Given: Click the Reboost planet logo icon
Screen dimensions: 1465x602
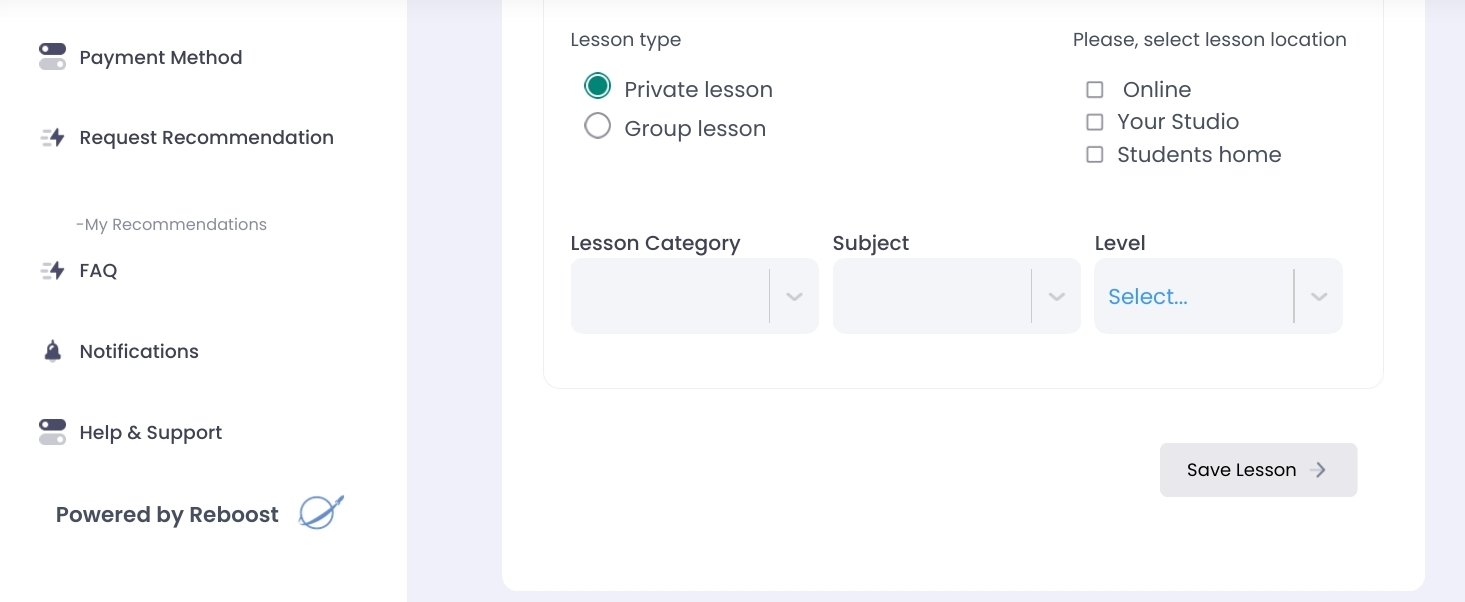Looking at the screenshot, I should 321,513.
